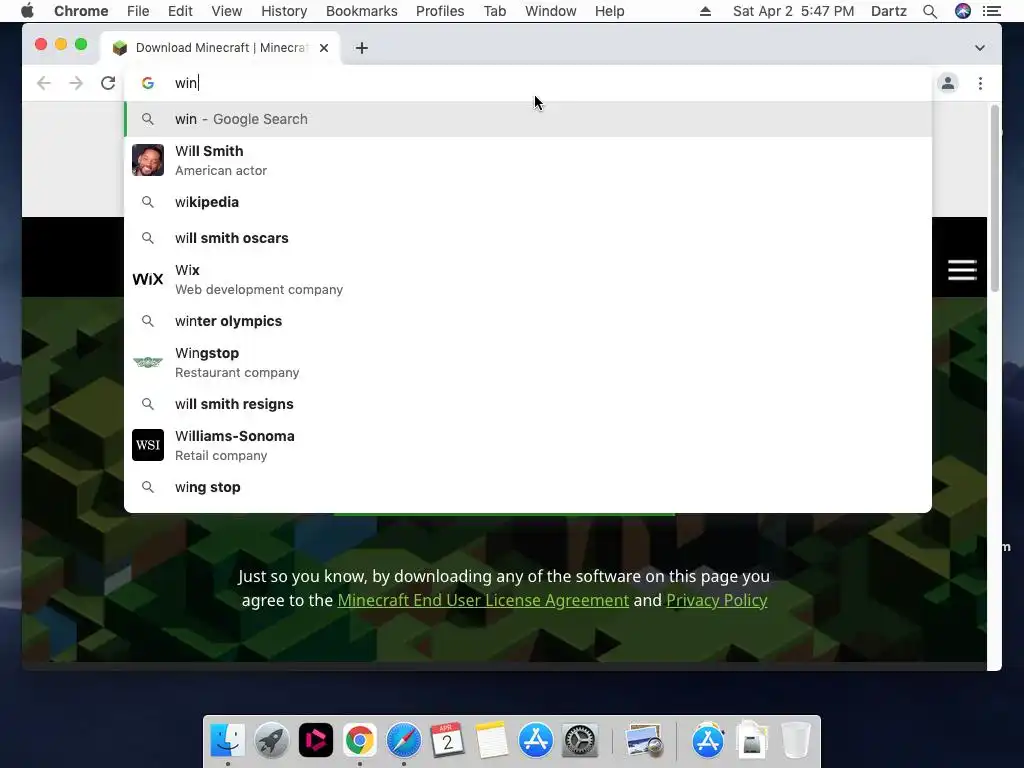
Task: Open Finder from the Dock
Action: [228, 741]
